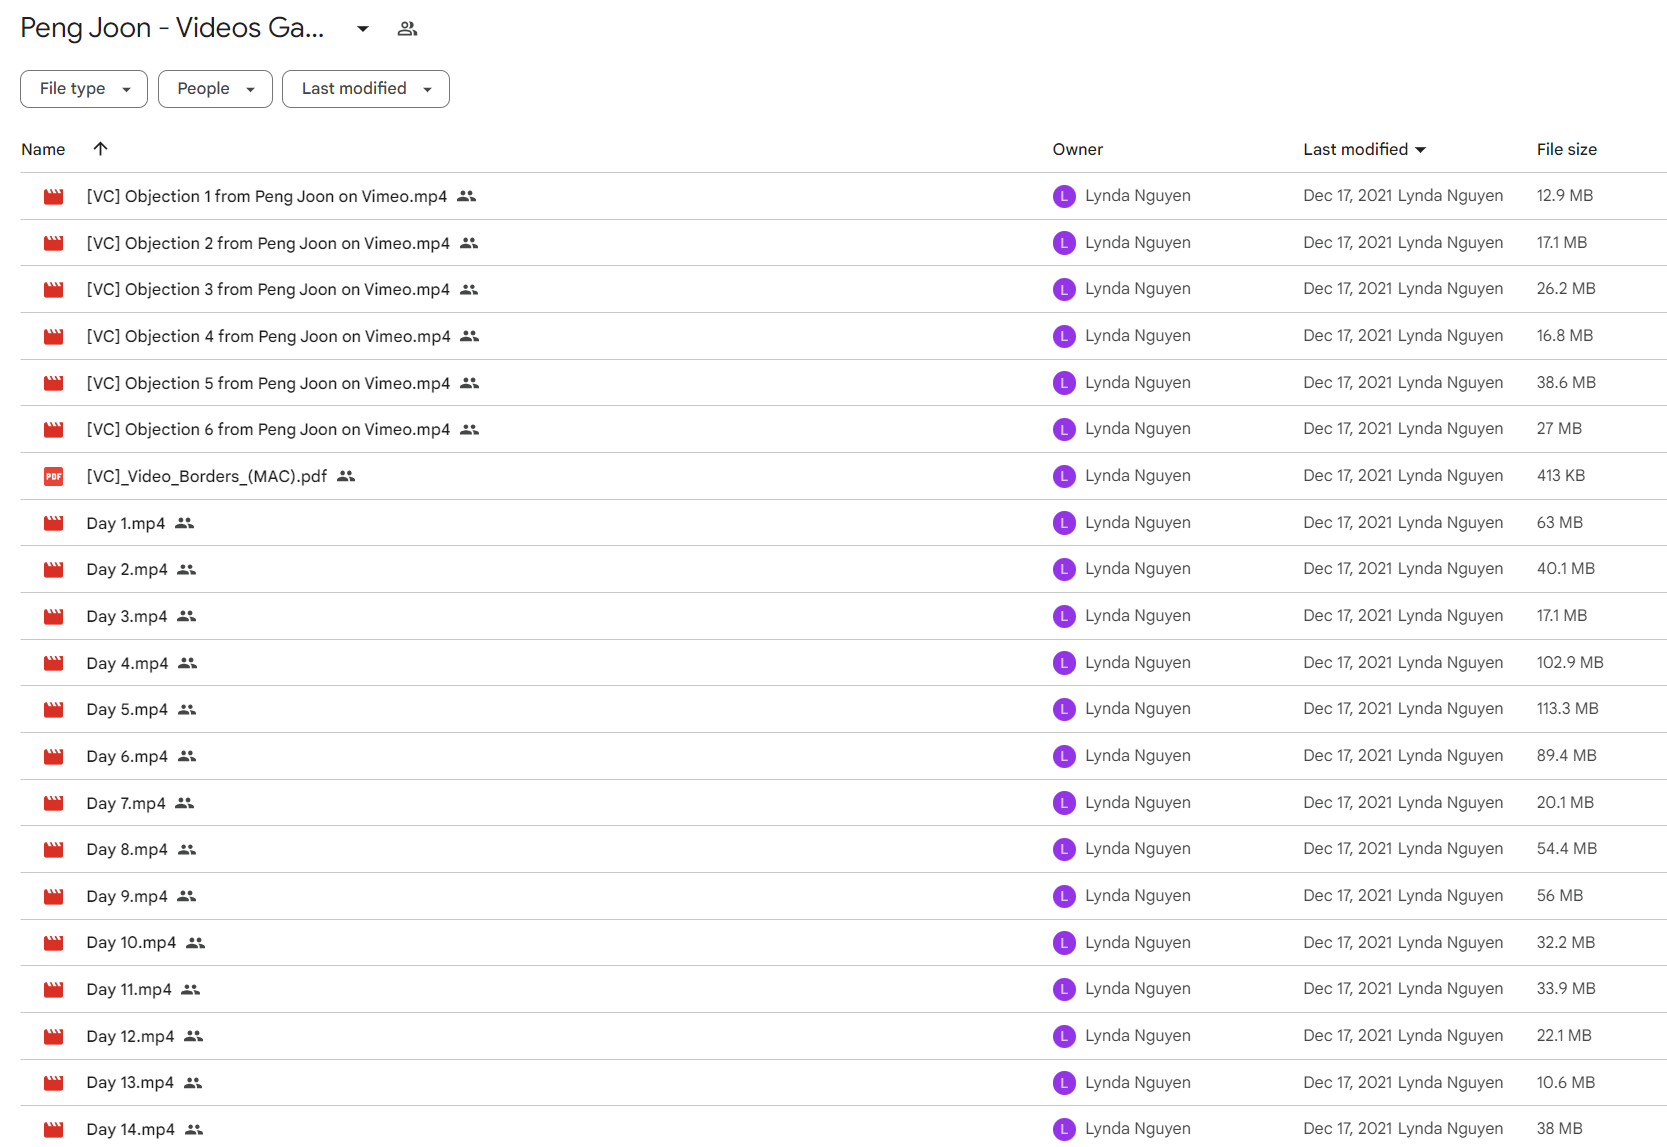
Task: Click owner avatar in Day 12.mp4 row
Action: pos(1064,1036)
